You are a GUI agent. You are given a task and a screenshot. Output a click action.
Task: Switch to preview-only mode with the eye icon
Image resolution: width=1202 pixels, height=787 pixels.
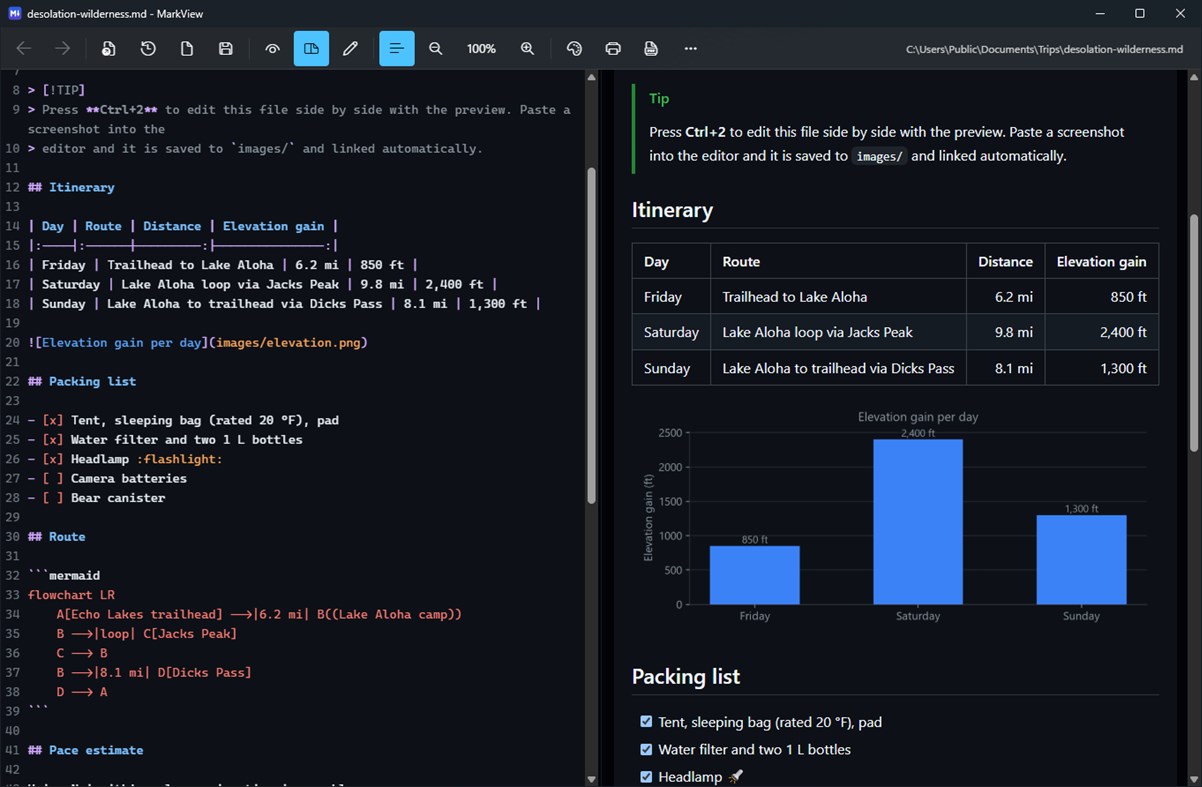[x=272, y=48]
